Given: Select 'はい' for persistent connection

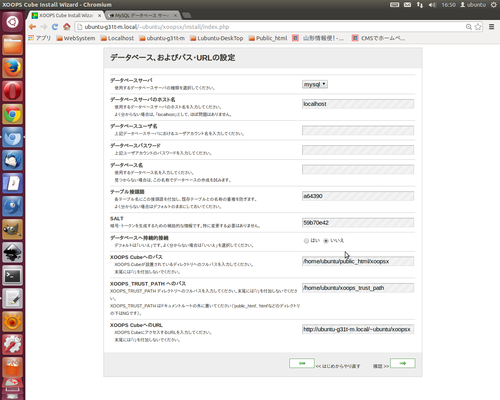Looking at the screenshot, I should (306, 241).
